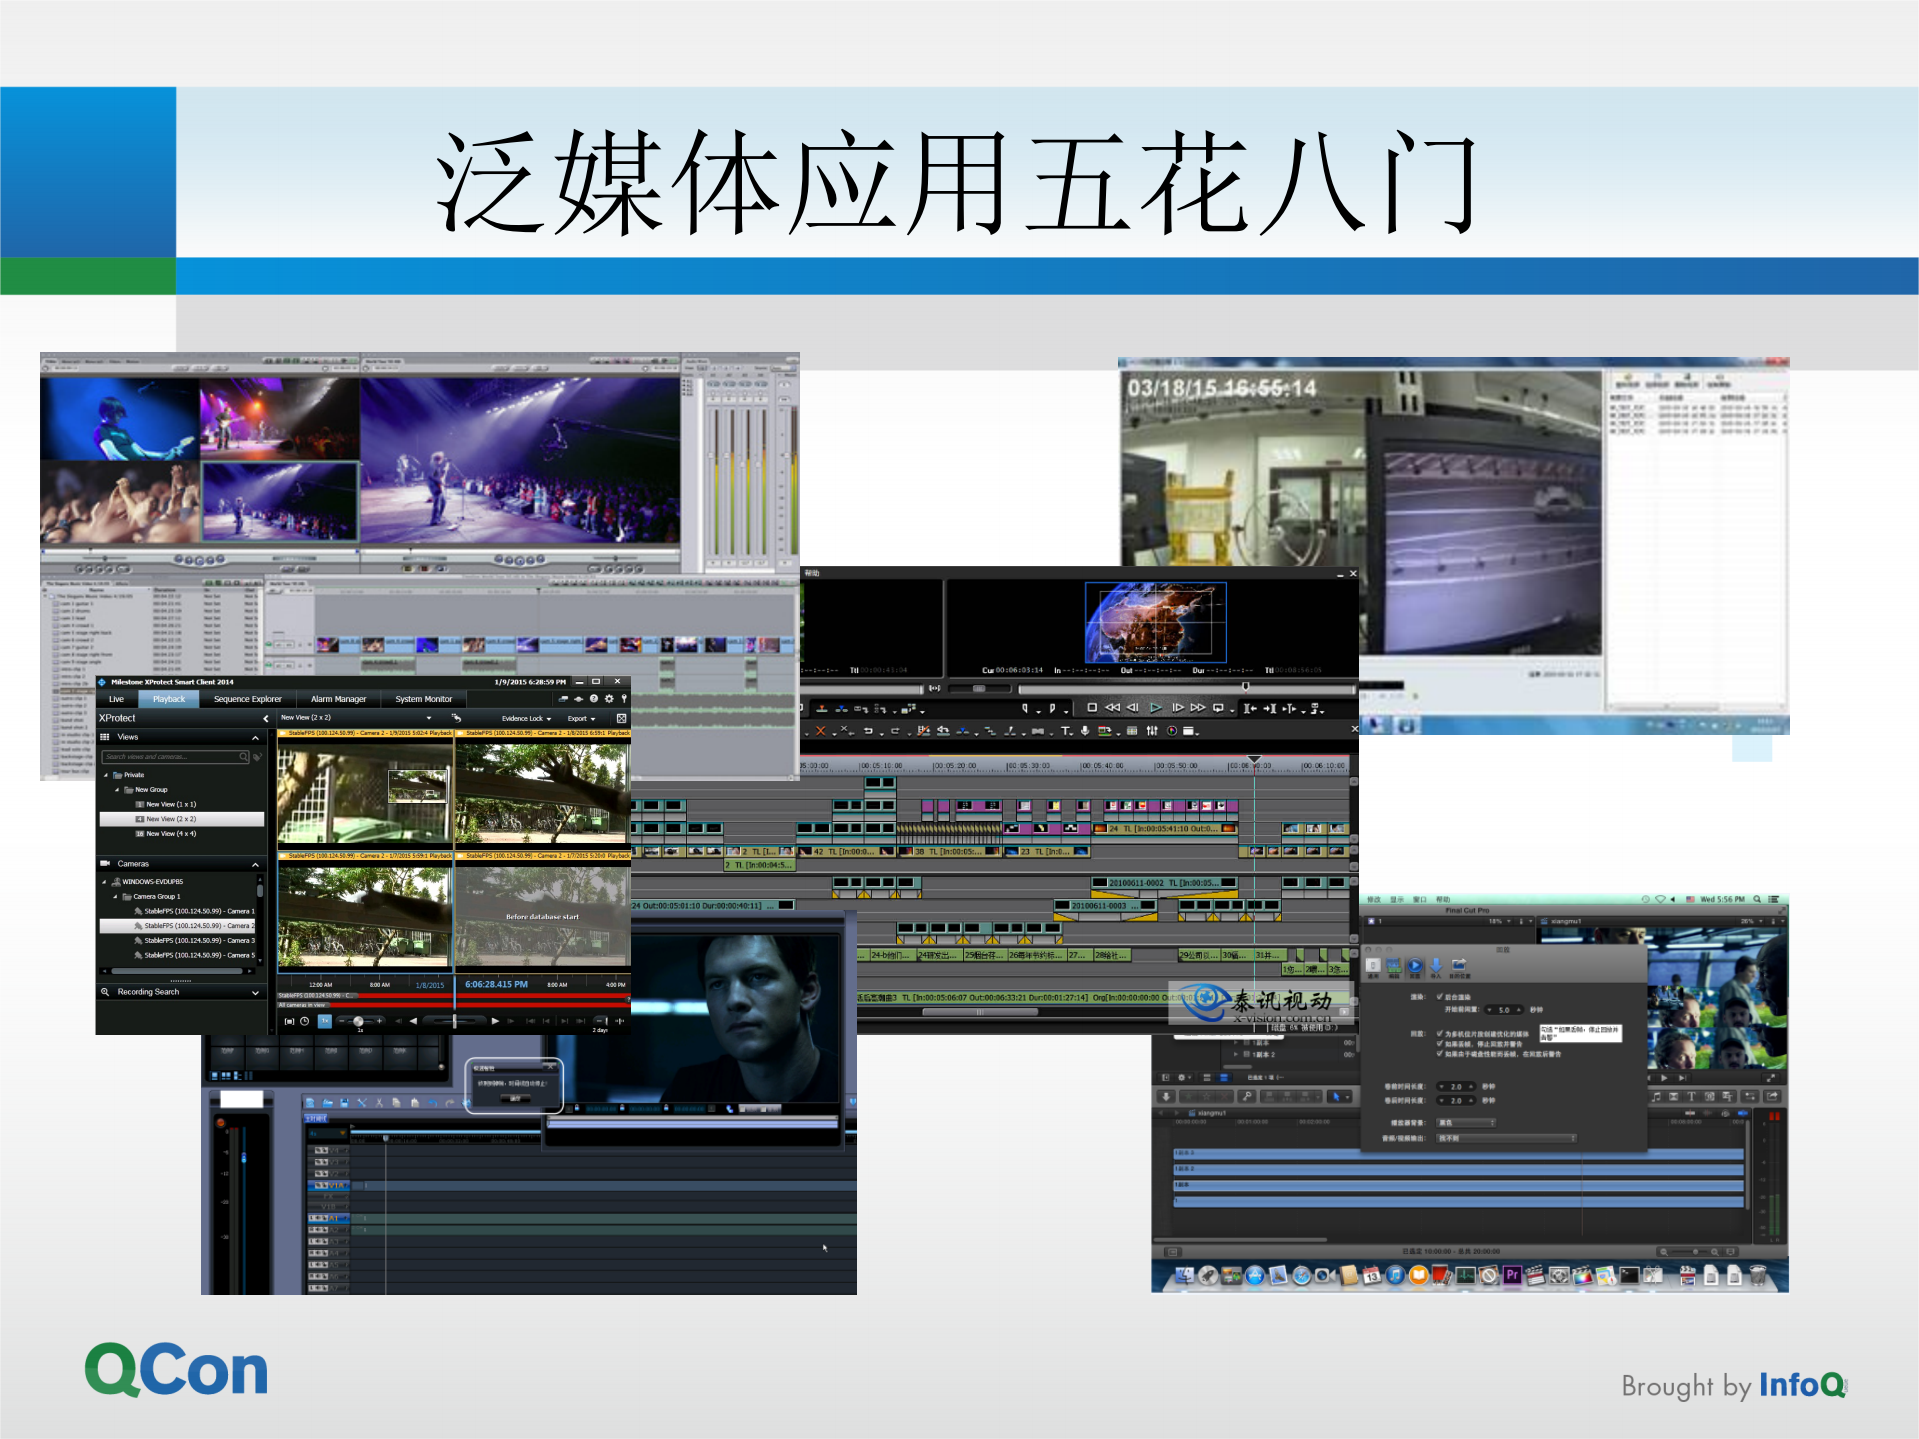1919x1439 pixels.
Task: Select the Text tool in the editing toolbar
Action: pos(1064,731)
